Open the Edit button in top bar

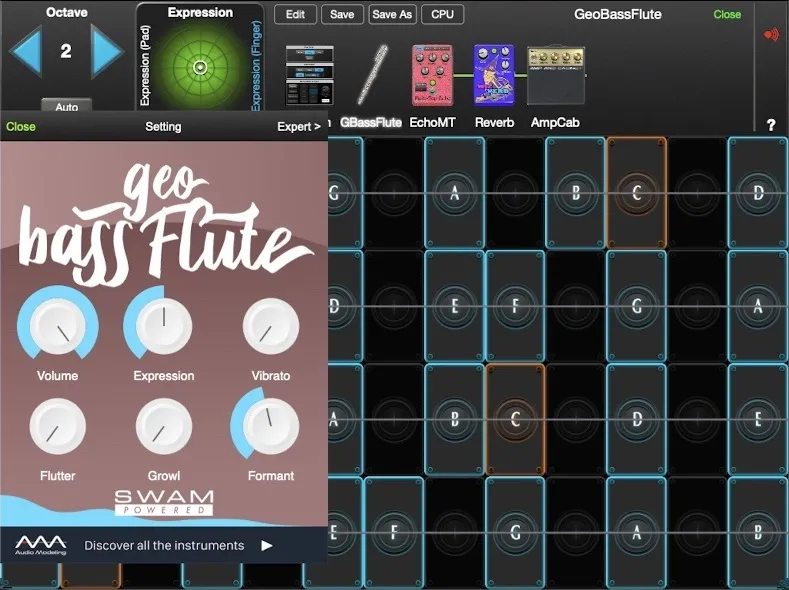coord(295,14)
